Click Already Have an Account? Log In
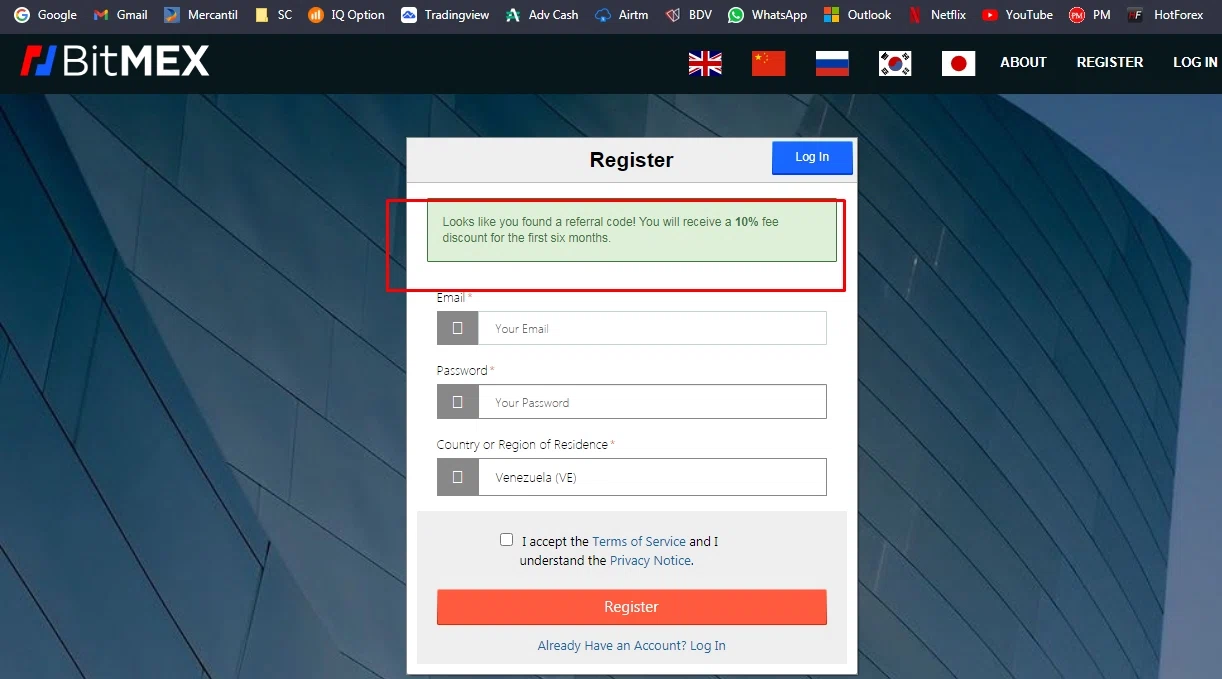The width and height of the screenshot is (1222, 679). 632,646
